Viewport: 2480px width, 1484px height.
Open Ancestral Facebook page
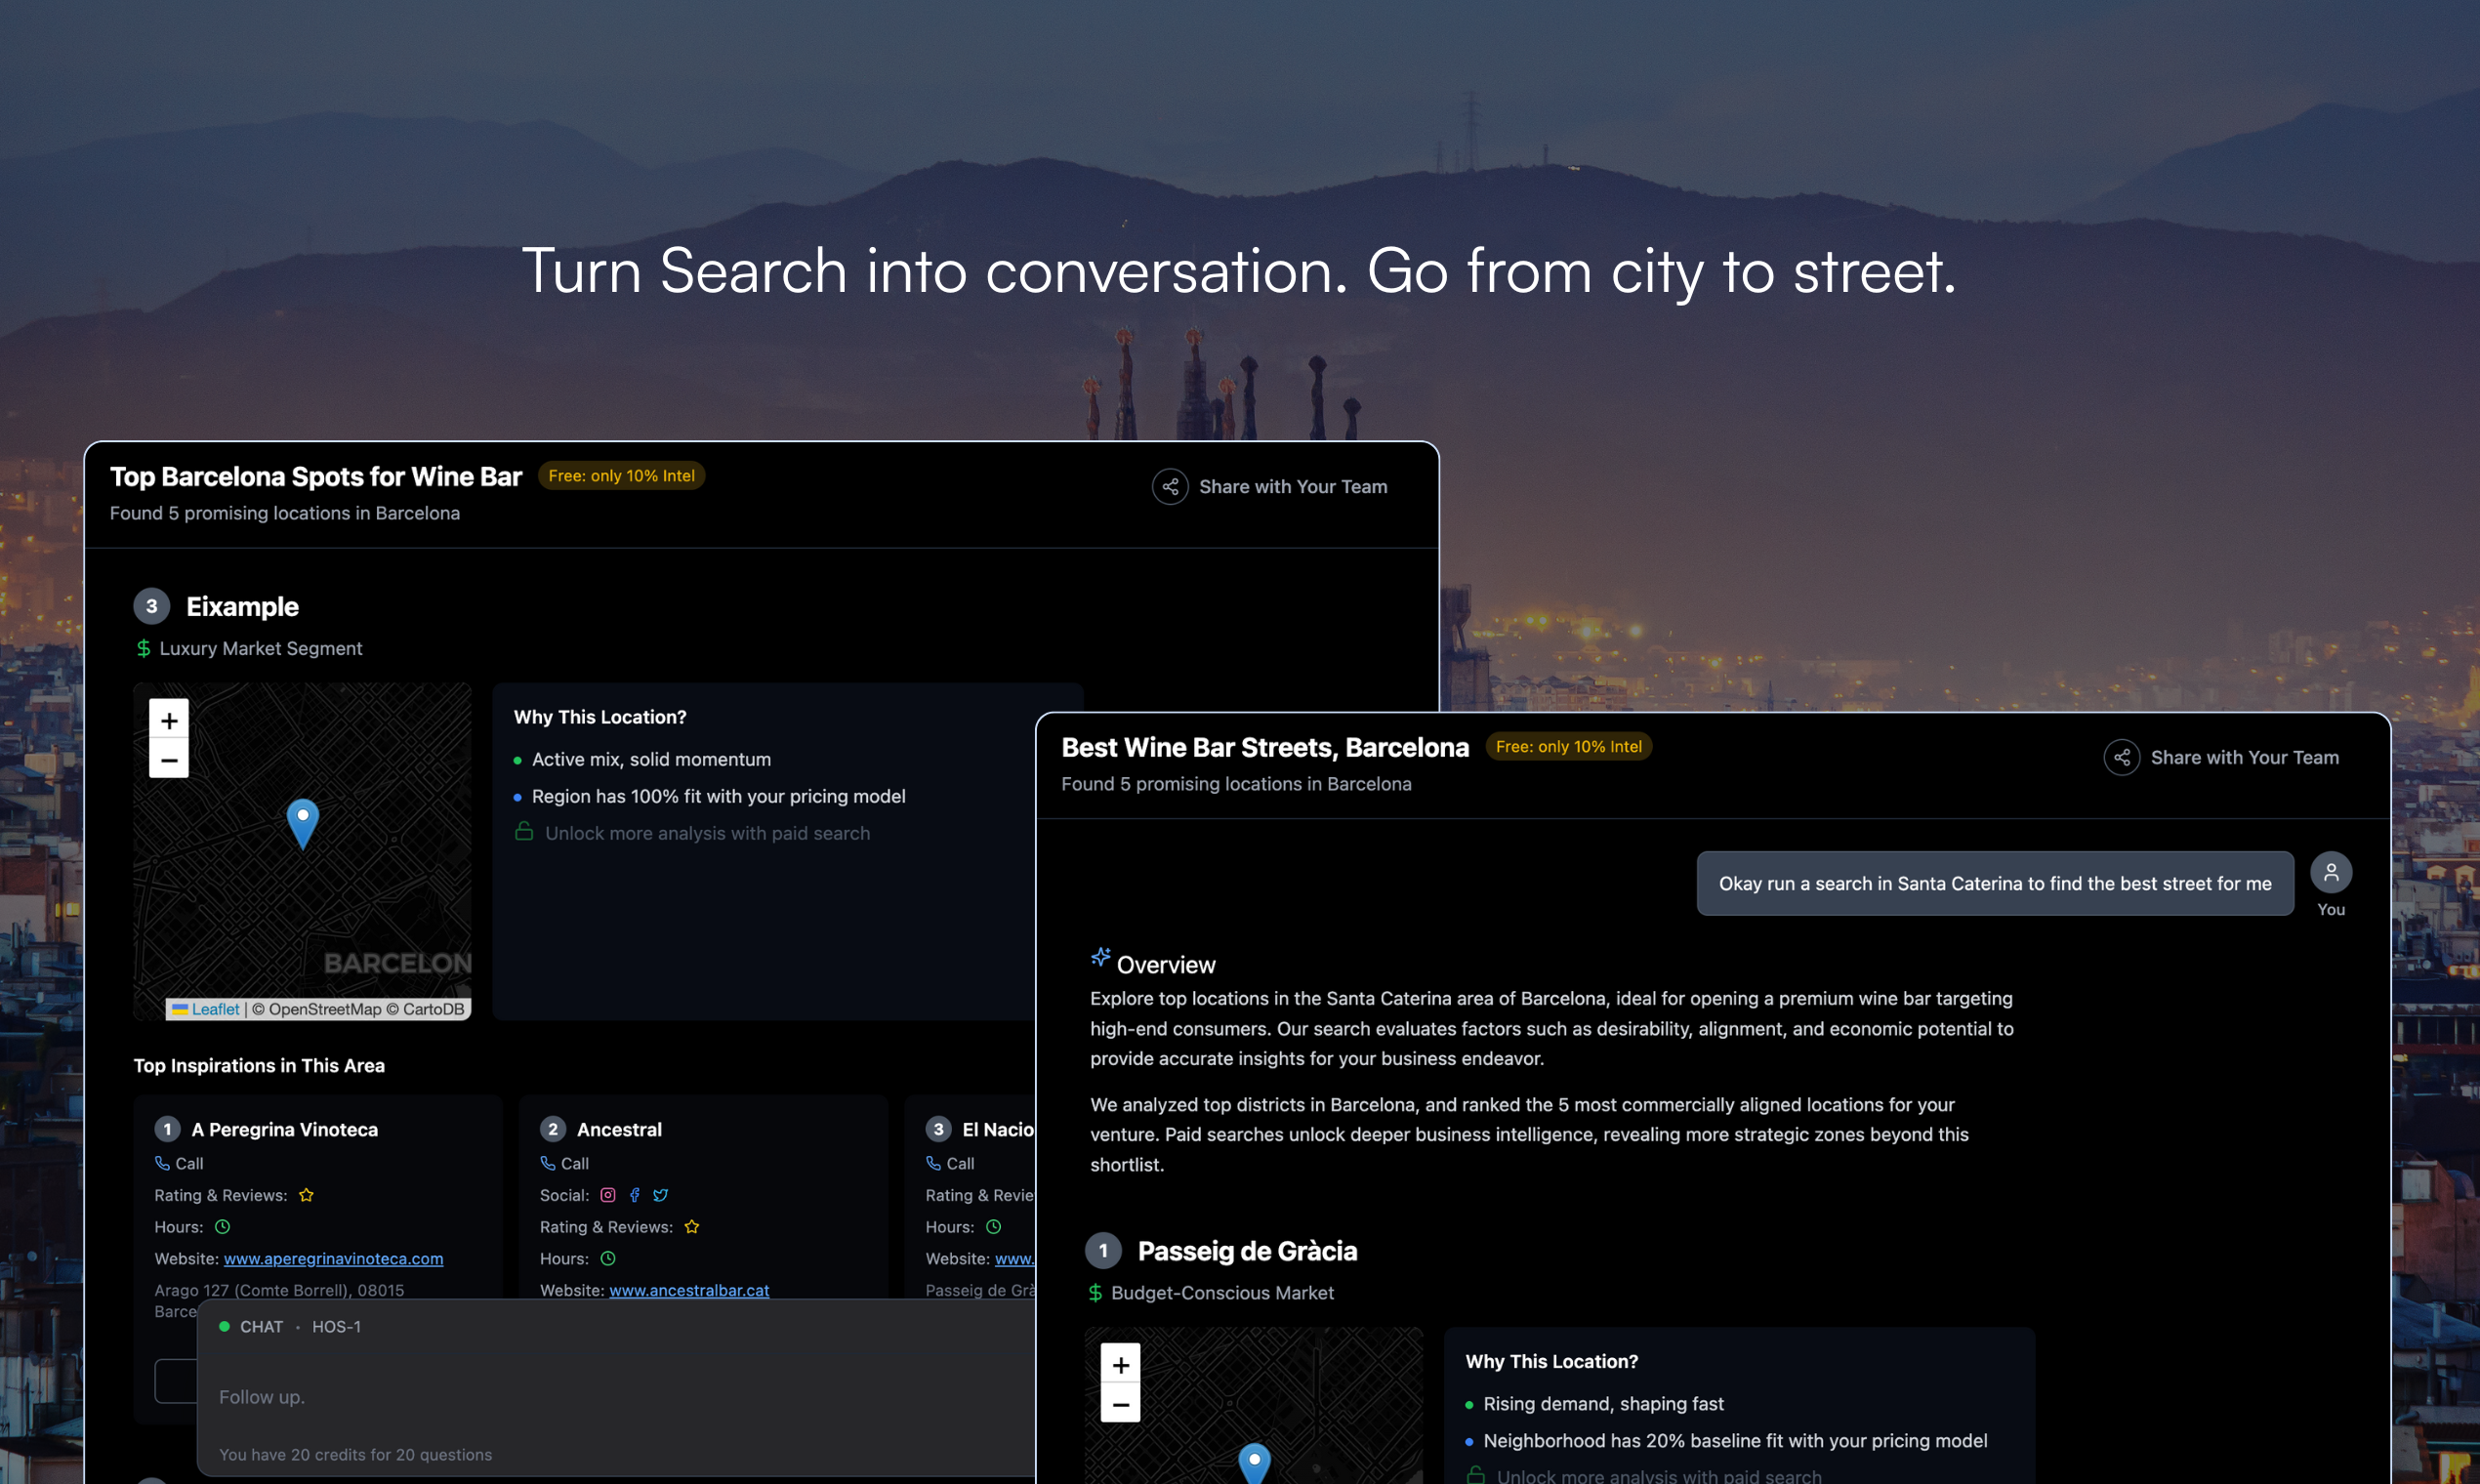pos(634,1195)
